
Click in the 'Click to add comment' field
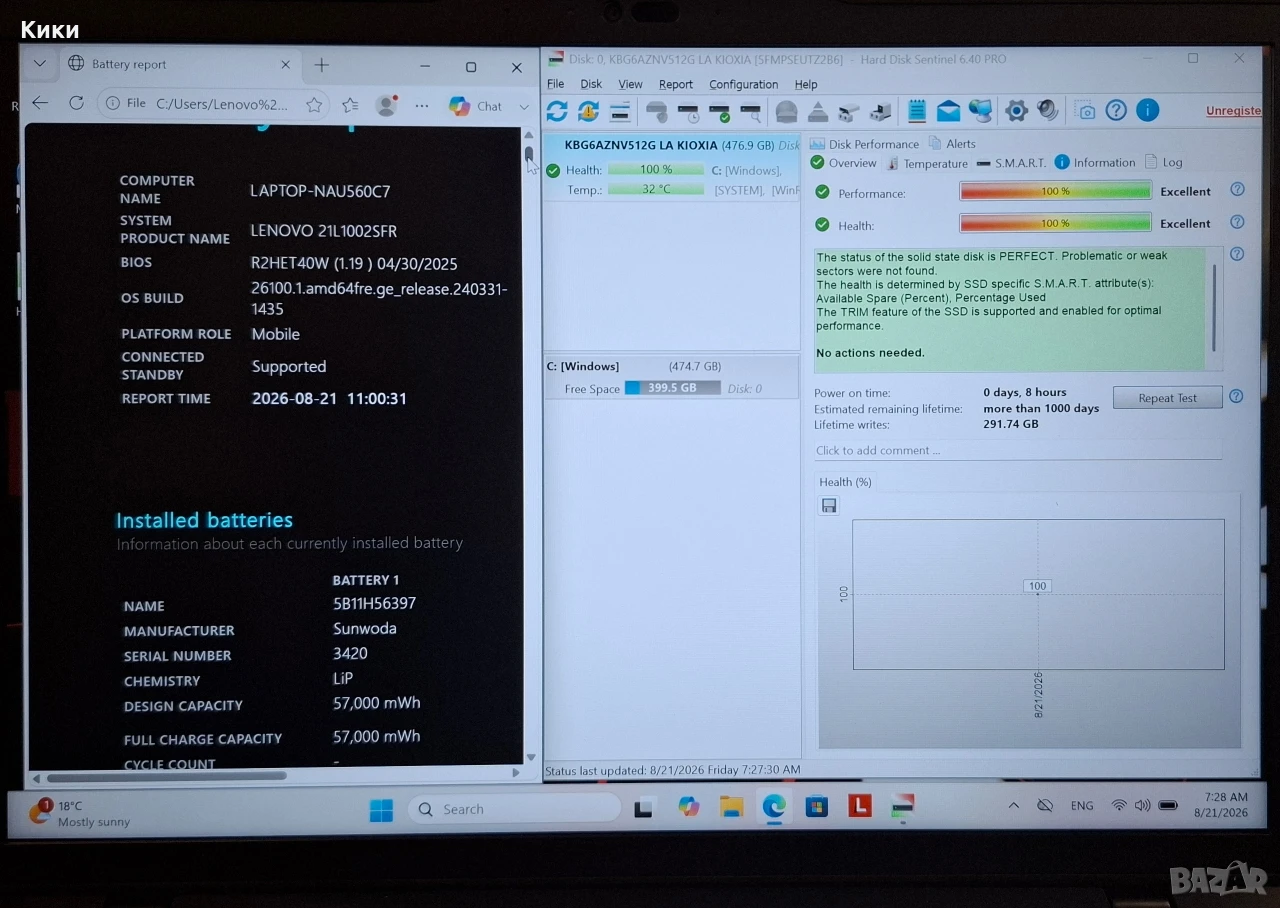(1018, 450)
